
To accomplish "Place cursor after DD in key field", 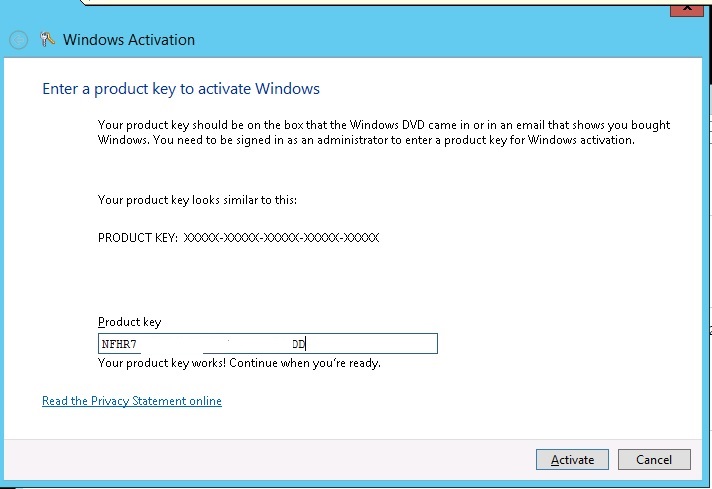I will [307, 344].
